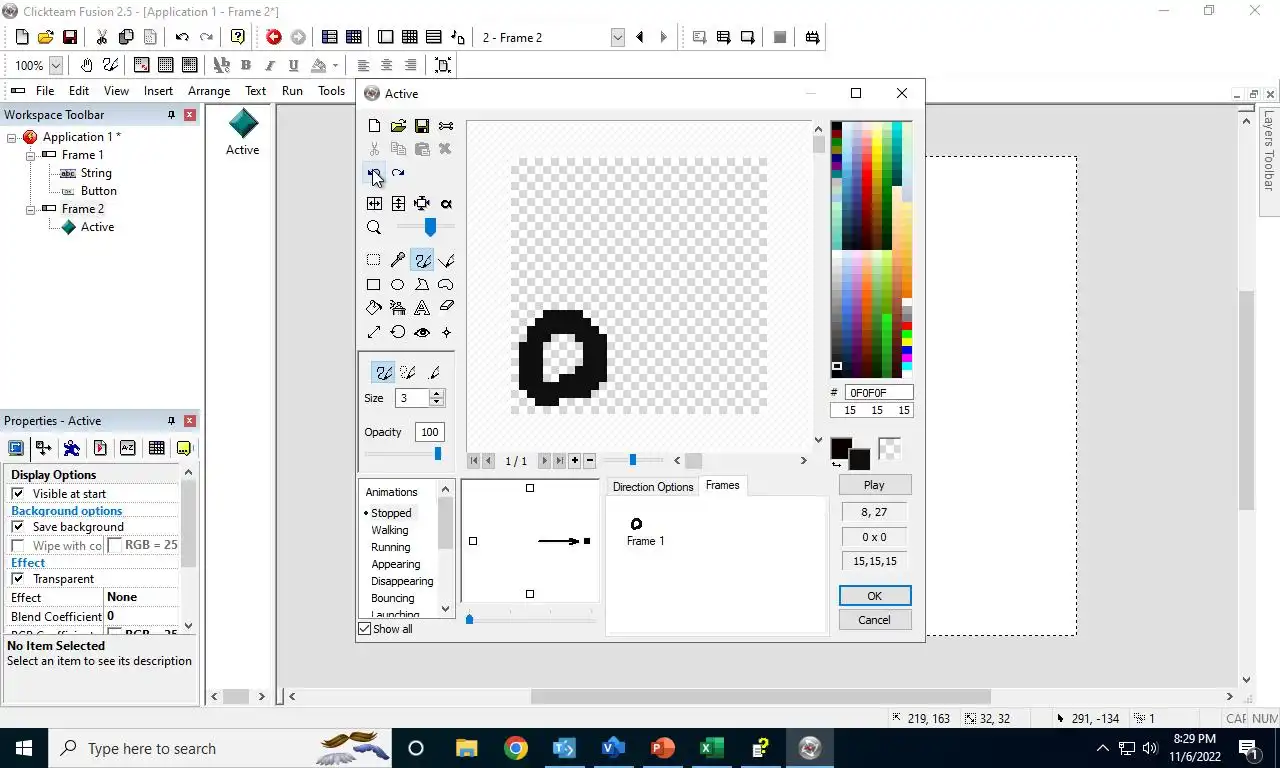Click the redo arrow in picture editor
This screenshot has width=1280, height=768.
398,173
